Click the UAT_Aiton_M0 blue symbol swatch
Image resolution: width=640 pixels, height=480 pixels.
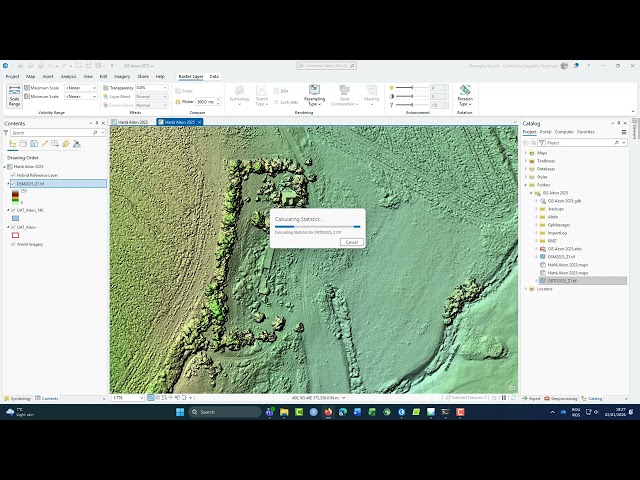coord(16,218)
